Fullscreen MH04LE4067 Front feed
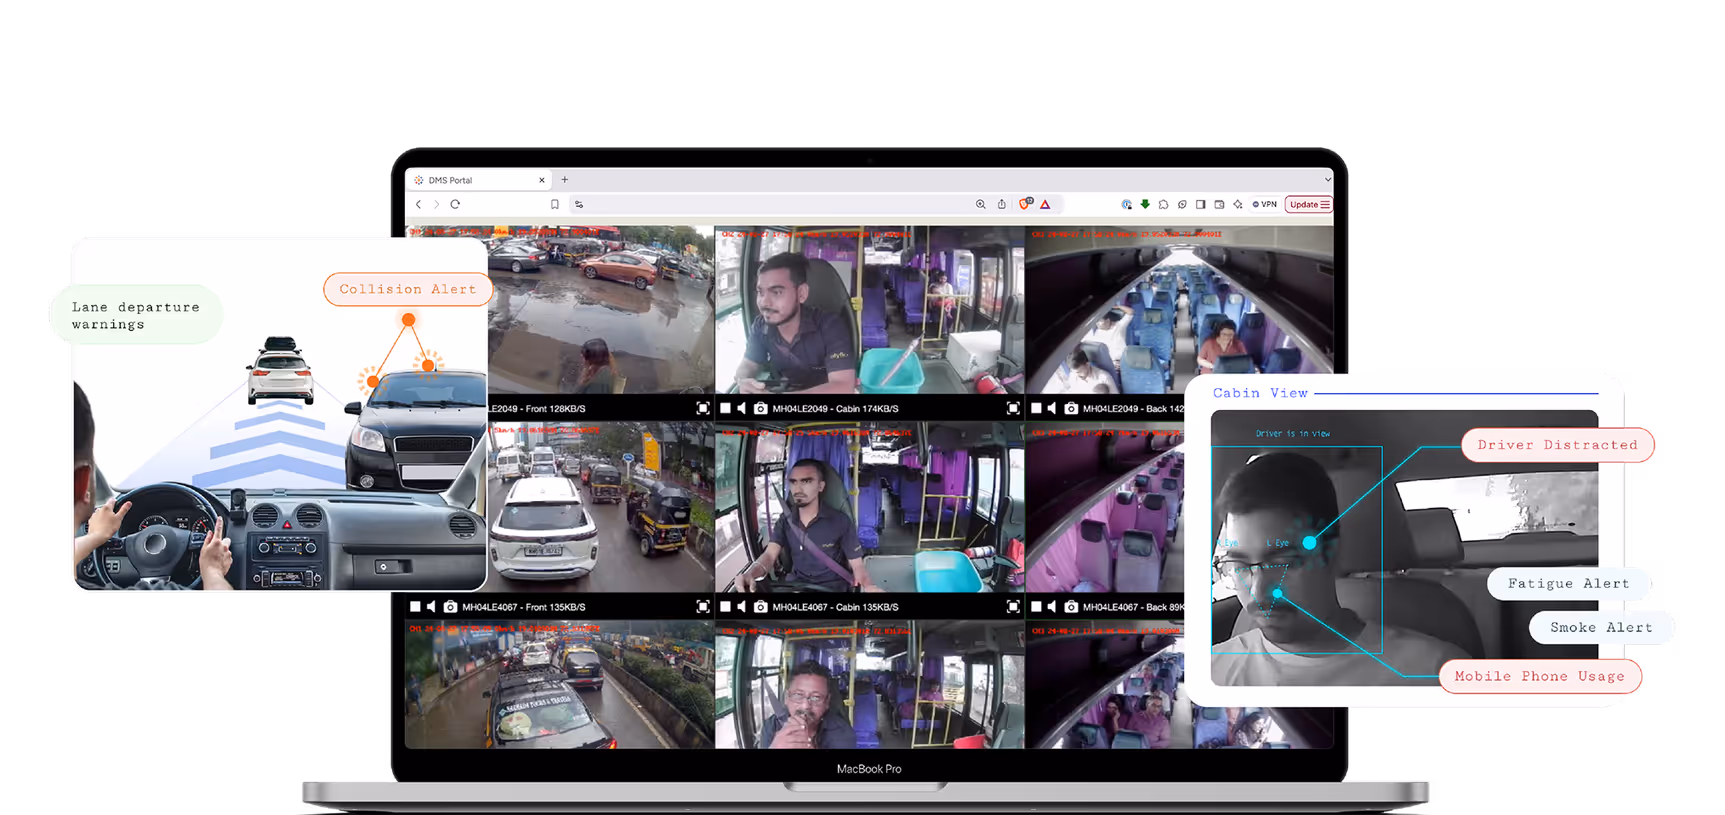The image size is (1725, 815). pyautogui.click(x=703, y=606)
